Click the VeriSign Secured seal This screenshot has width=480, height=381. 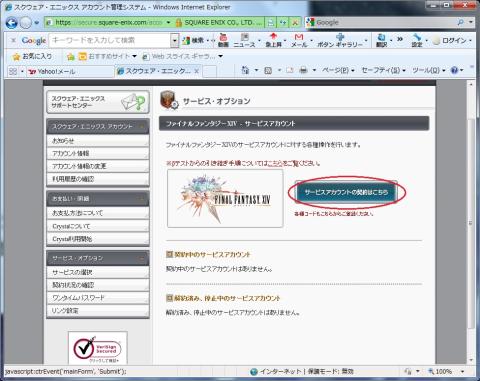pyautogui.click(x=98, y=349)
